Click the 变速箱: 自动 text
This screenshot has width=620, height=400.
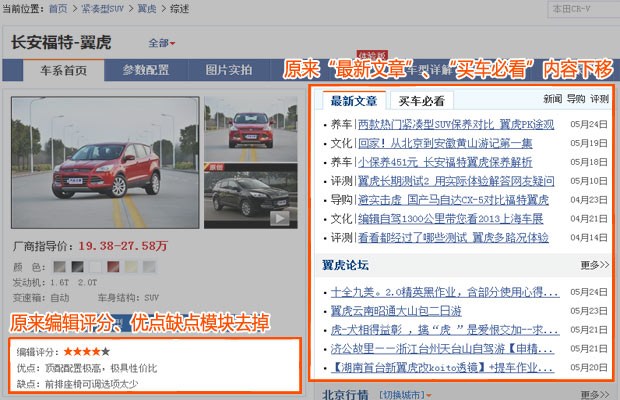[41, 298]
